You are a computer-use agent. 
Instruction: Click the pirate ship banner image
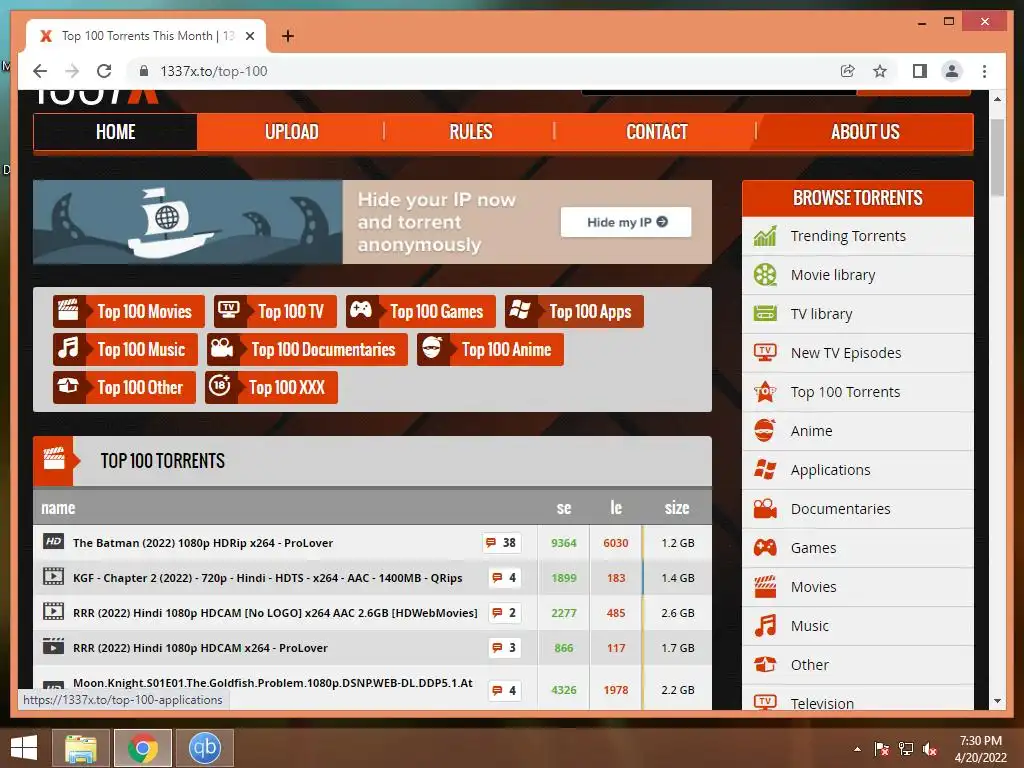pos(187,222)
